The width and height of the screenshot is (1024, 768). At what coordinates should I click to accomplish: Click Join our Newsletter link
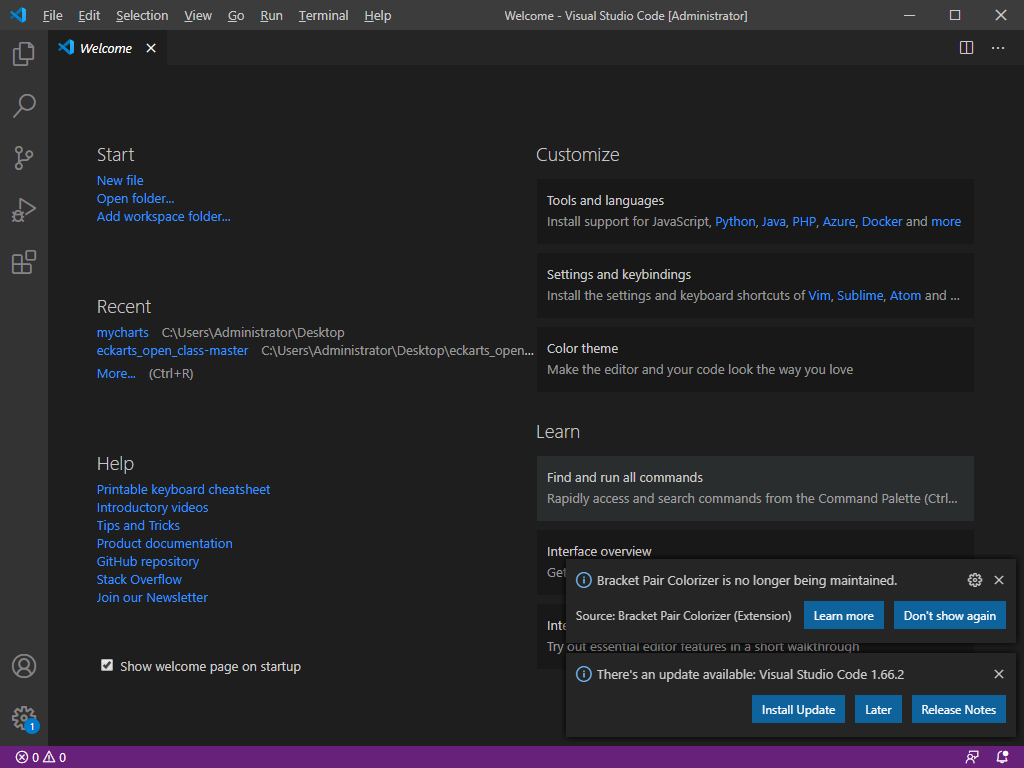(152, 598)
